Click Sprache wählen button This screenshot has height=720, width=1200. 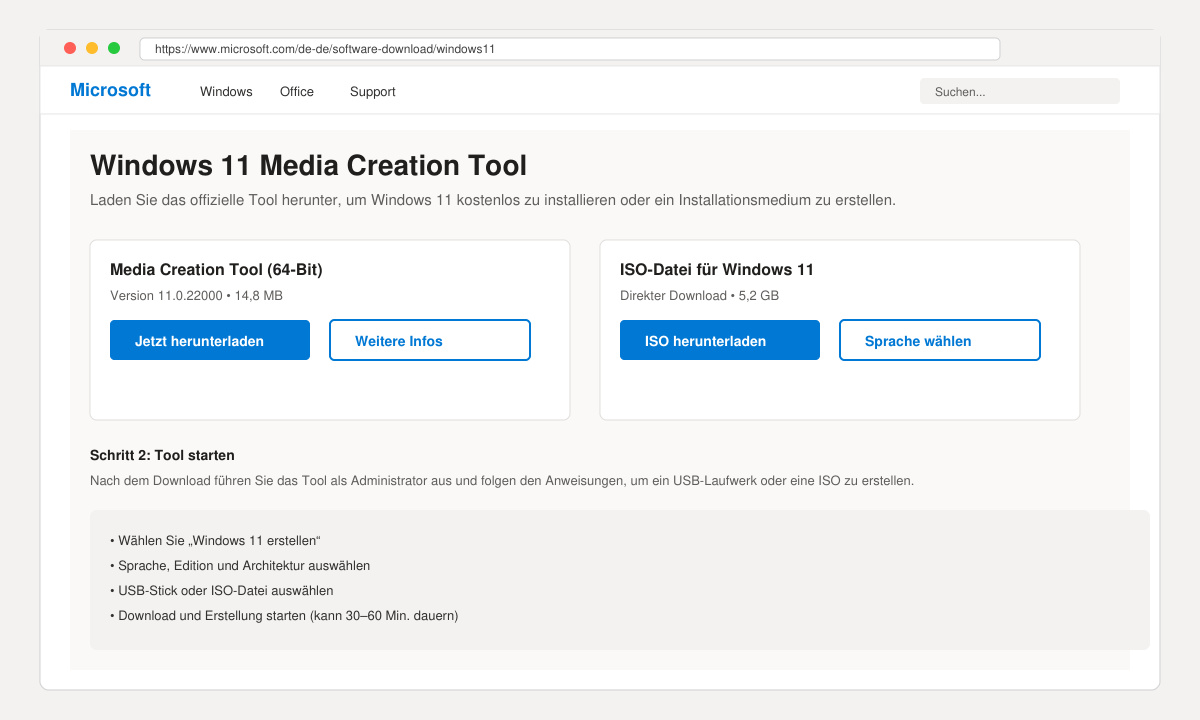click(x=940, y=340)
